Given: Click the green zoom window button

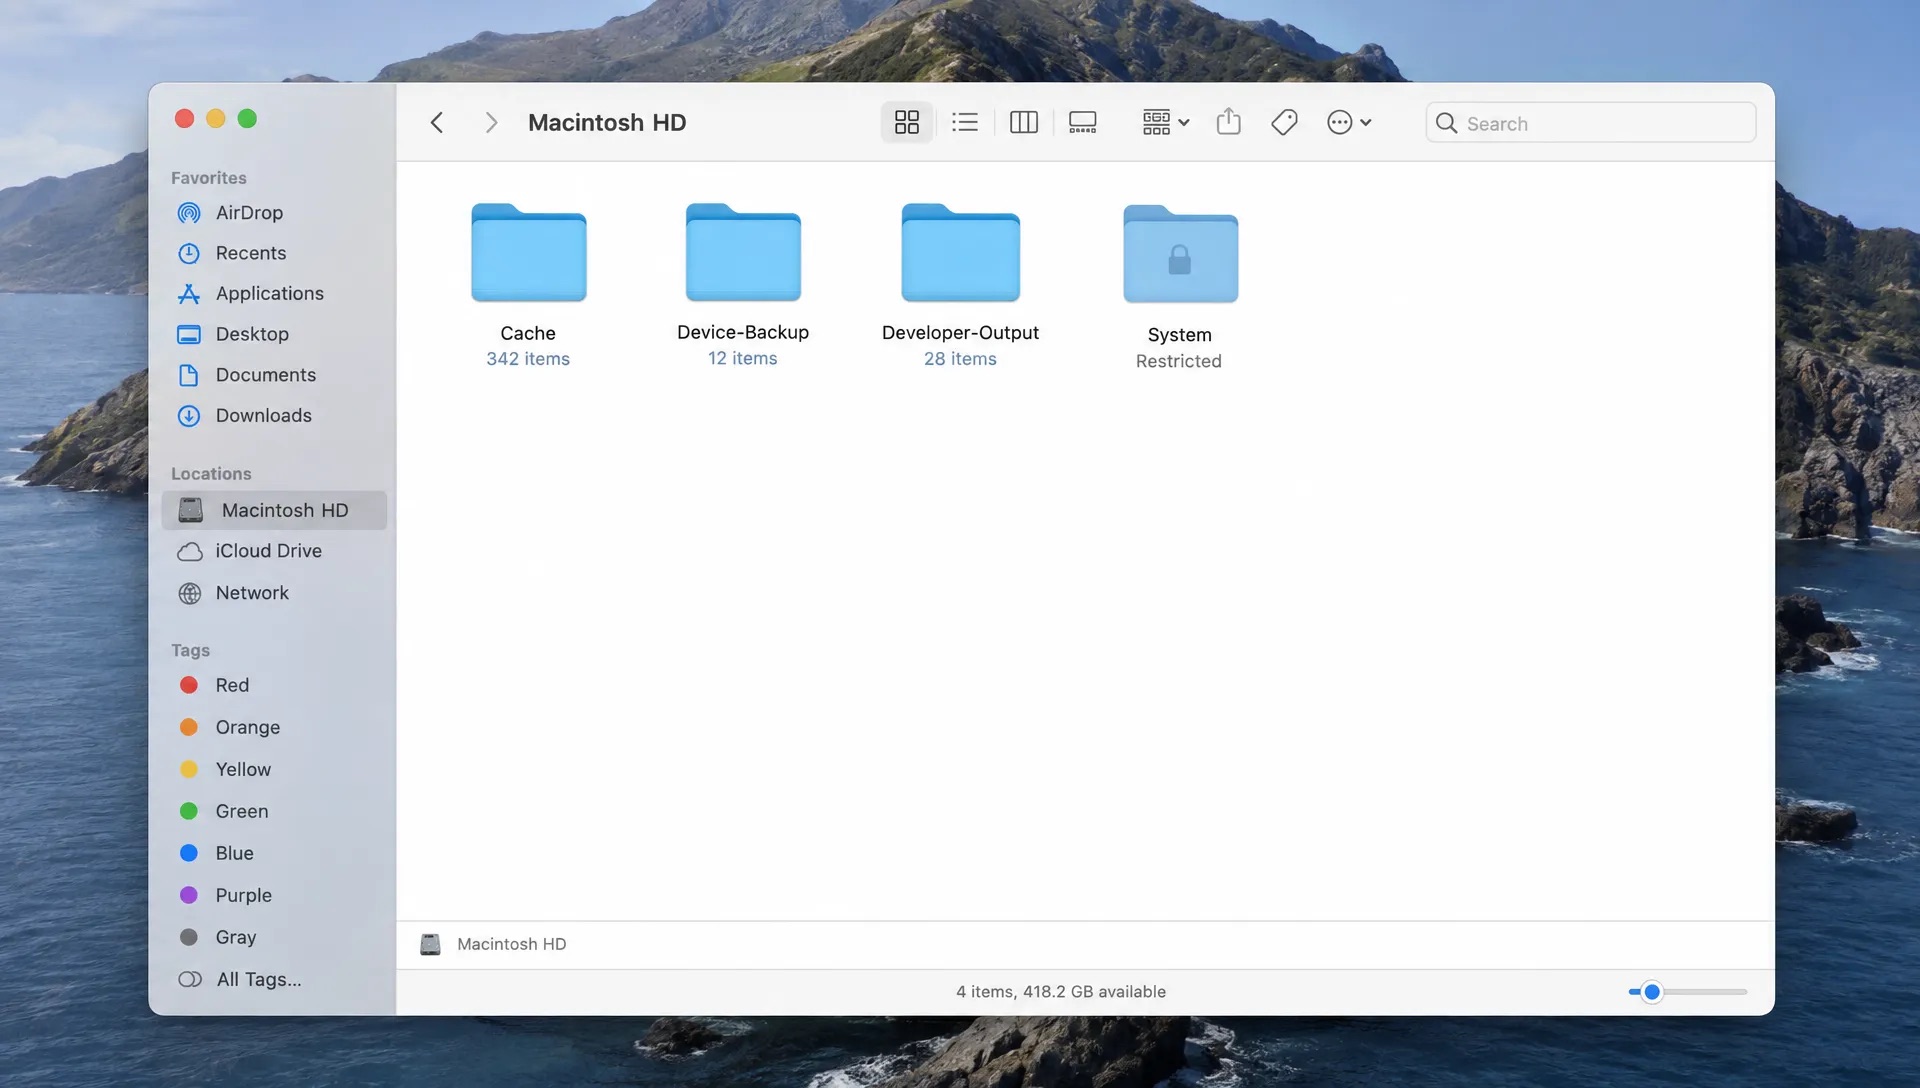Looking at the screenshot, I should pyautogui.click(x=247, y=119).
